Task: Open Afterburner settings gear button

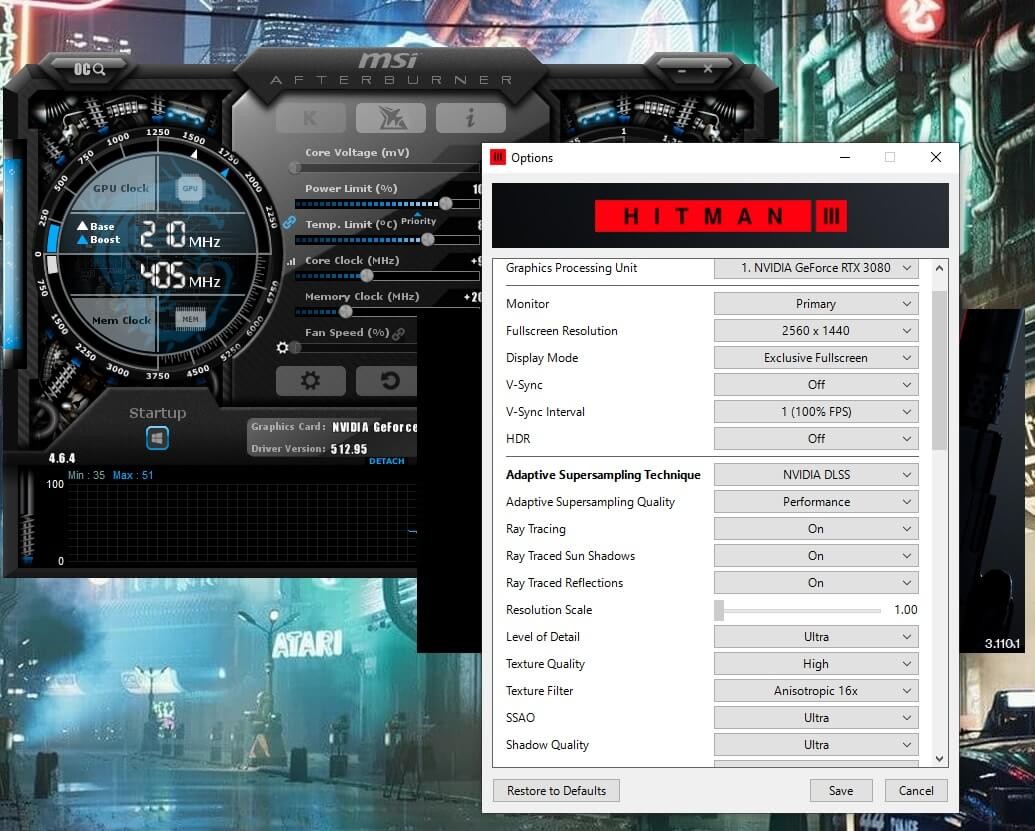Action: click(310, 381)
